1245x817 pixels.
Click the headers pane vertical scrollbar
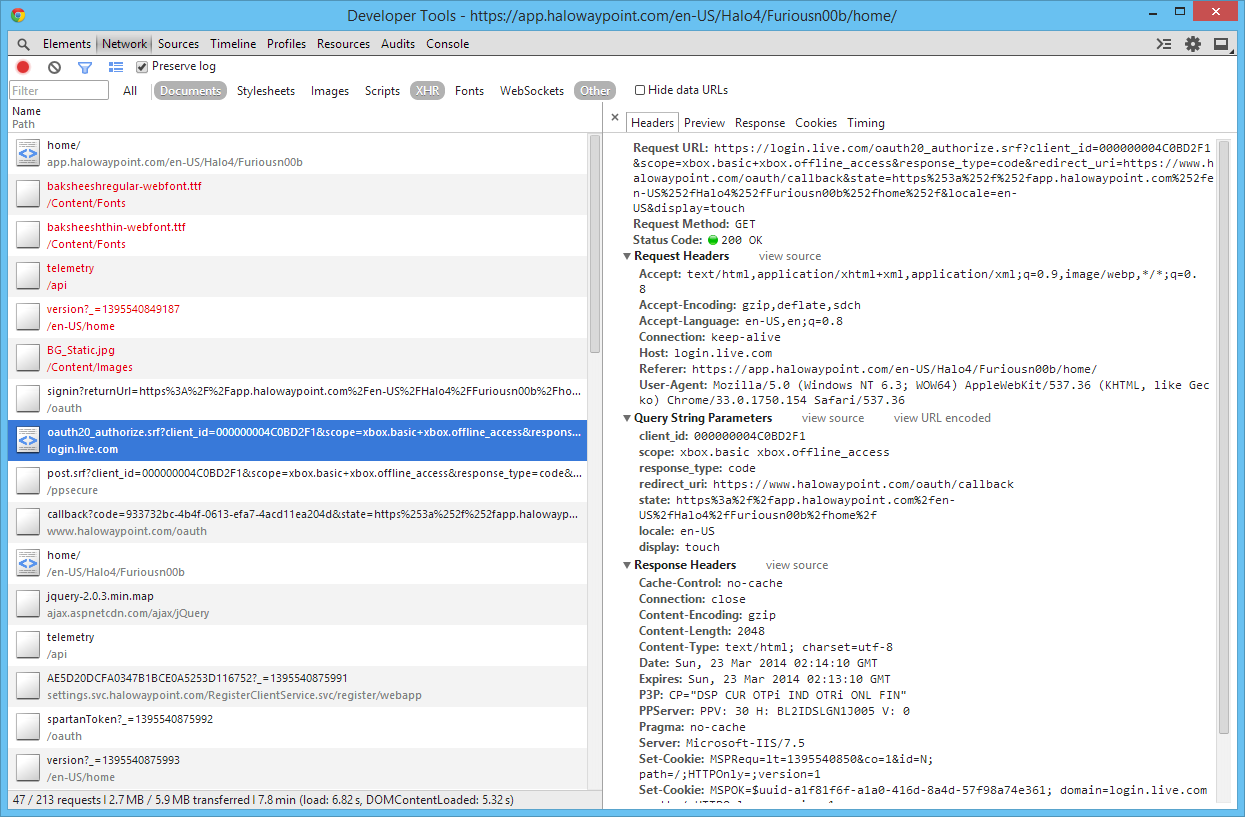point(1224,437)
